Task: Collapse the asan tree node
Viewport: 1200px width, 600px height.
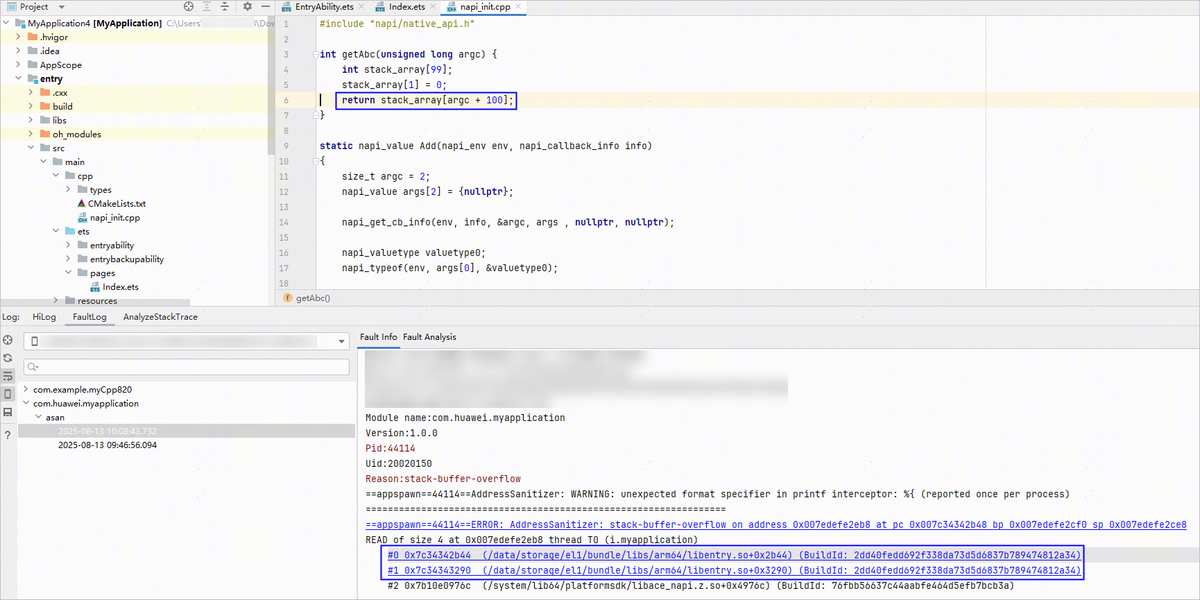Action: point(38,417)
